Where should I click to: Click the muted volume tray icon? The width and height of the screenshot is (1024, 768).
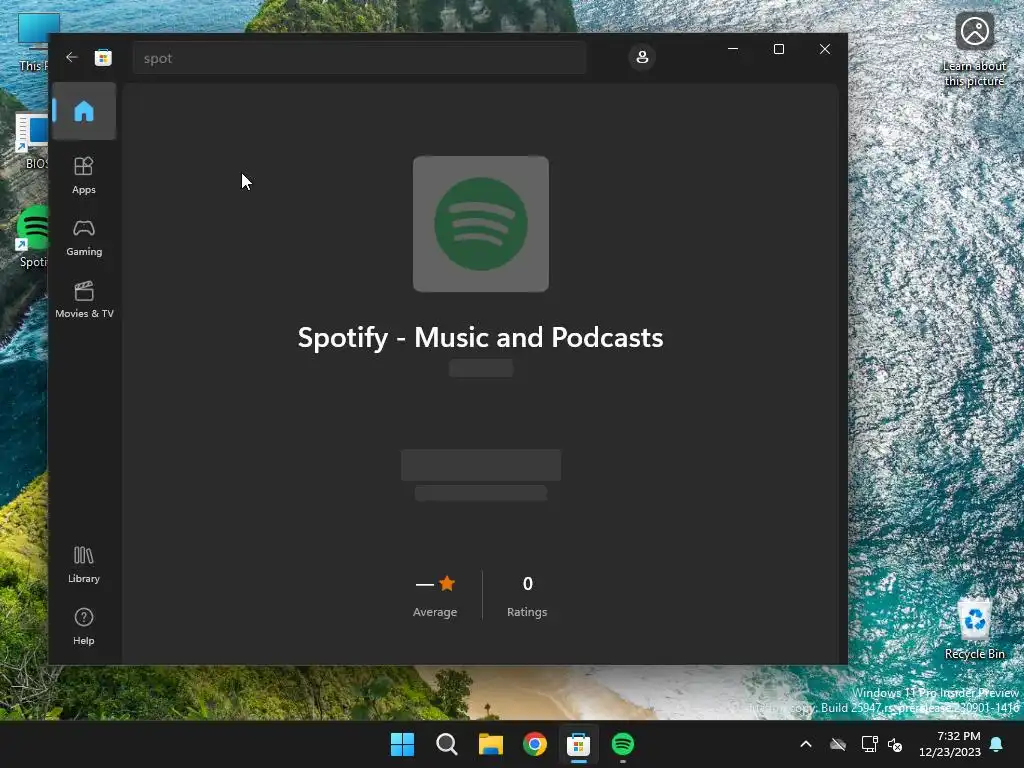tap(895, 744)
